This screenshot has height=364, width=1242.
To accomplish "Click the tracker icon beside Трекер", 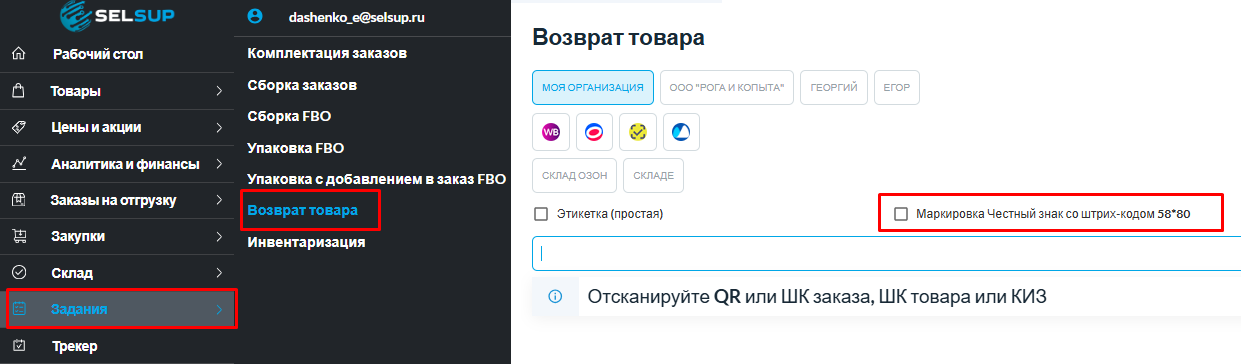I will click(x=18, y=346).
